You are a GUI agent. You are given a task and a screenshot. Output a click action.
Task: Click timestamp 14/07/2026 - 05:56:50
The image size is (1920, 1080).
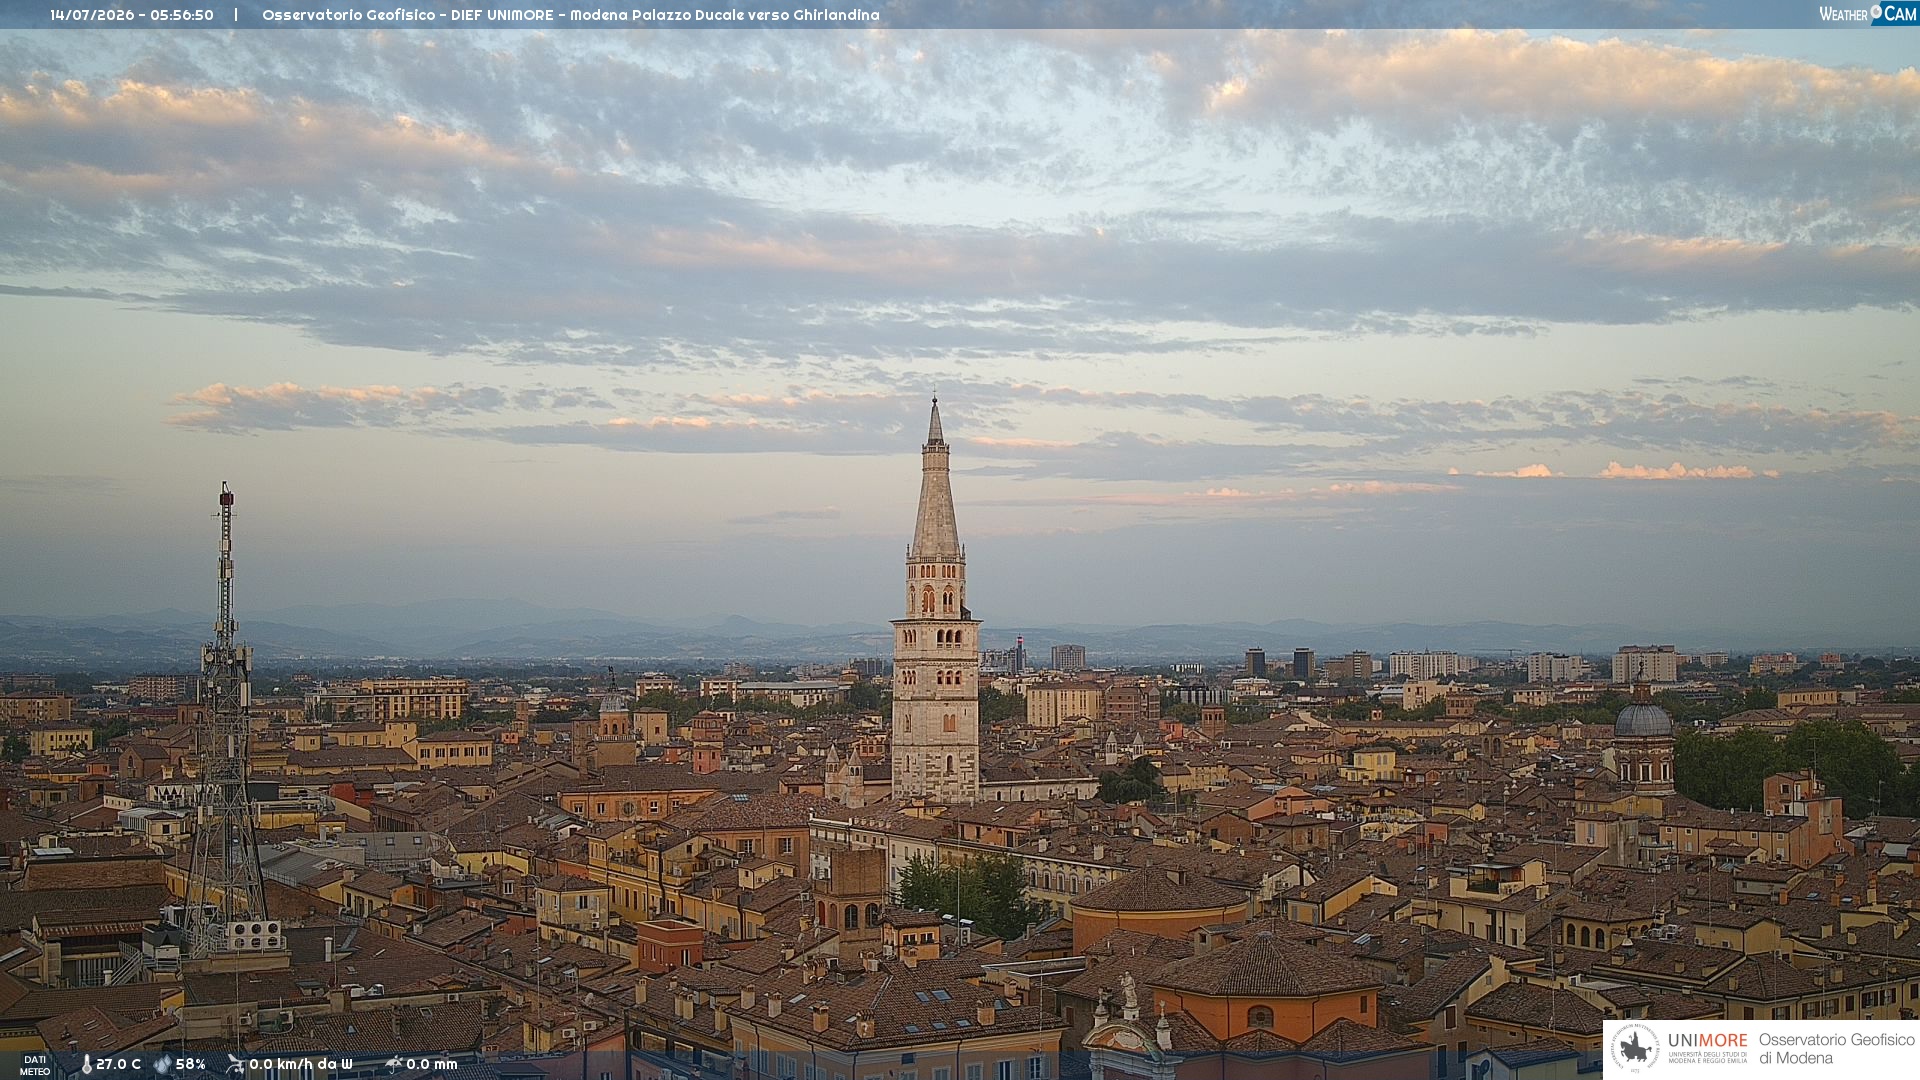[132, 15]
